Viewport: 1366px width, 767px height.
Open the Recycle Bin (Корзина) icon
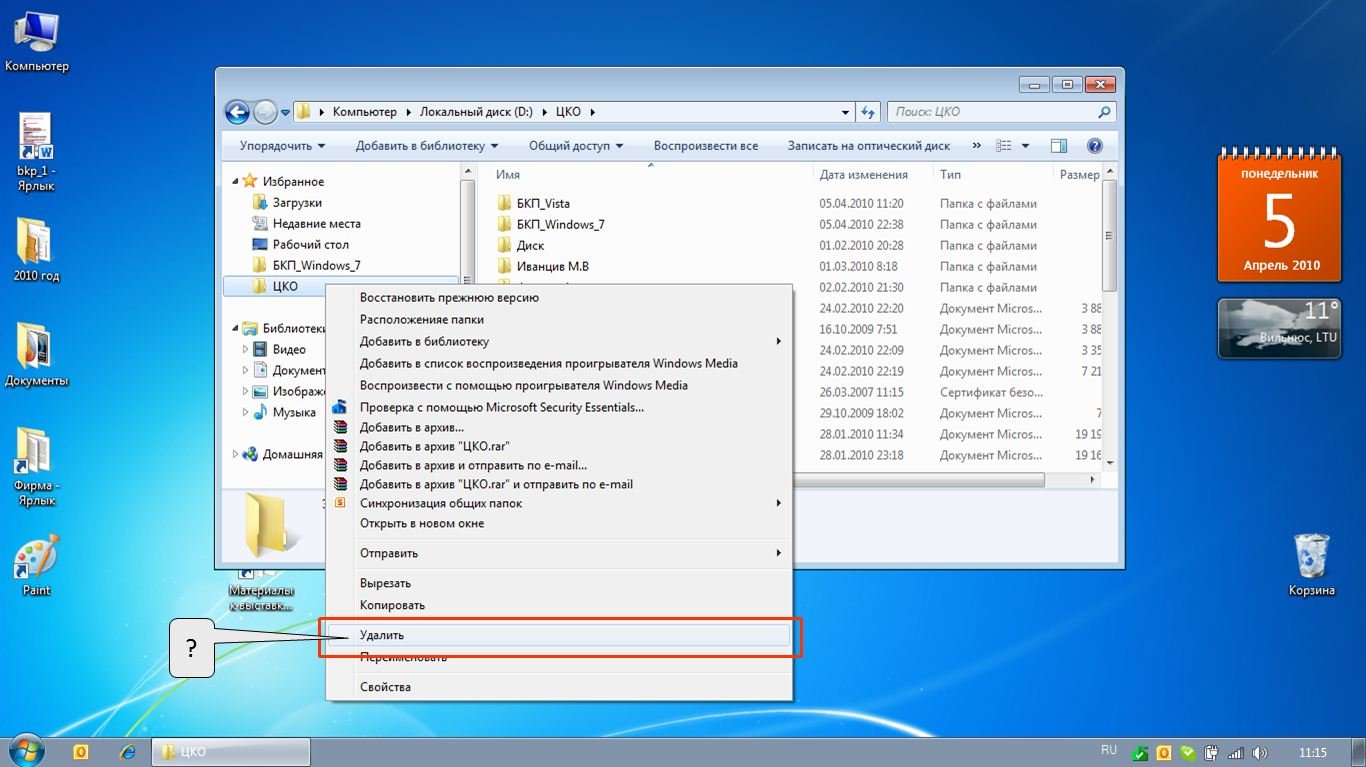tap(1311, 560)
